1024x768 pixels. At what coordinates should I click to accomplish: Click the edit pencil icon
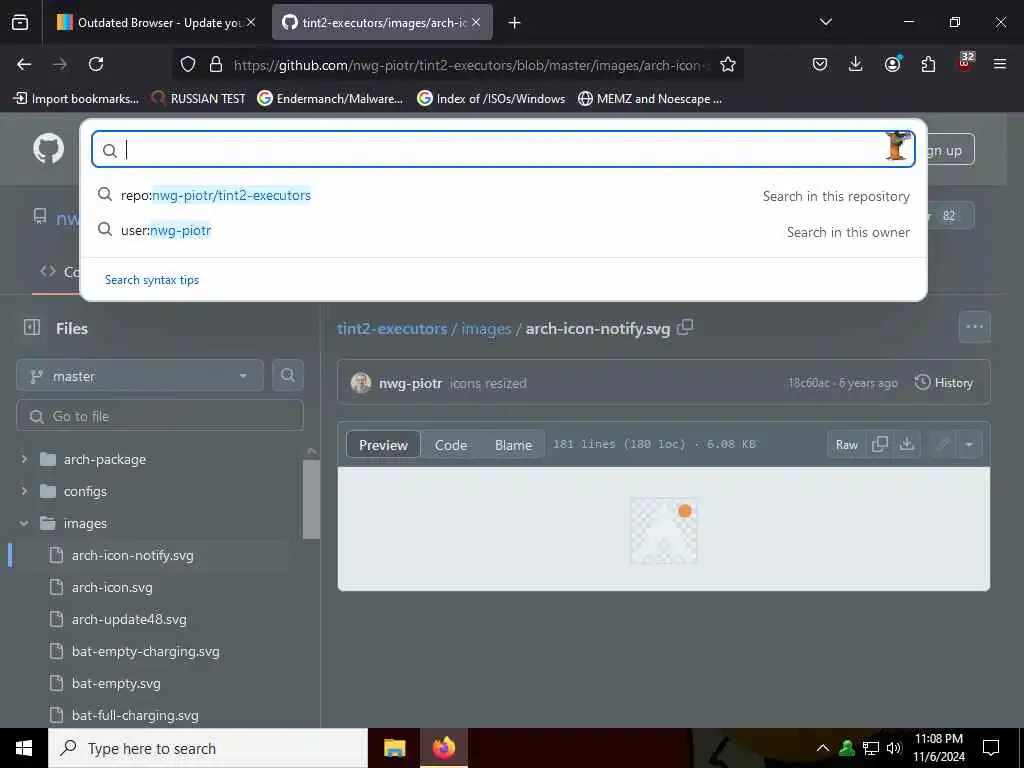coord(942,444)
